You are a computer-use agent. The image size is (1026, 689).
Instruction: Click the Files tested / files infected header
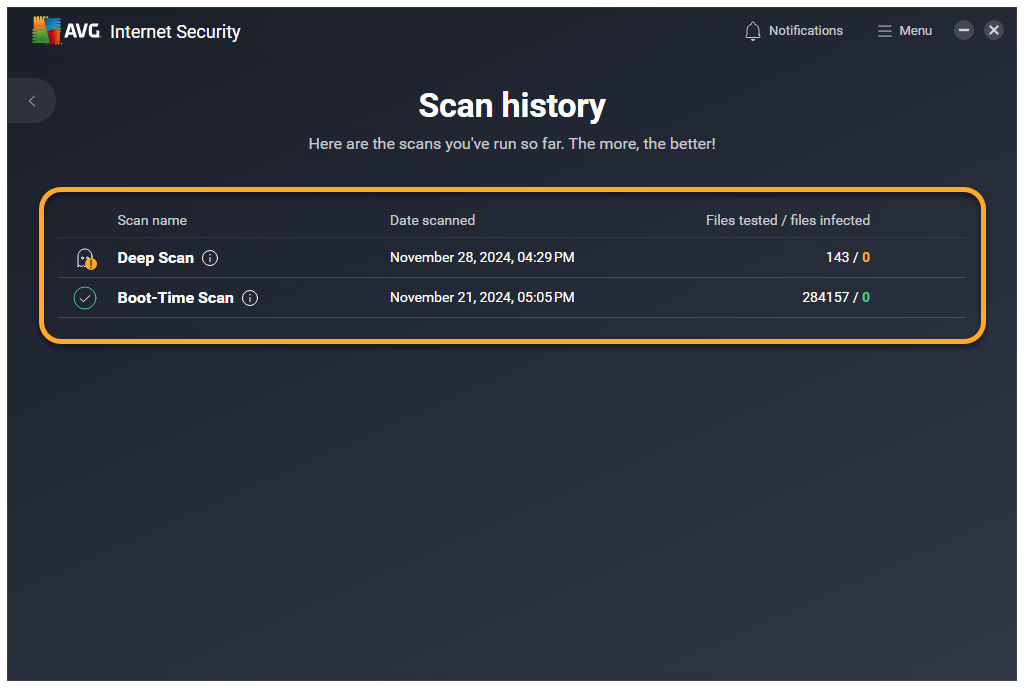click(x=787, y=220)
